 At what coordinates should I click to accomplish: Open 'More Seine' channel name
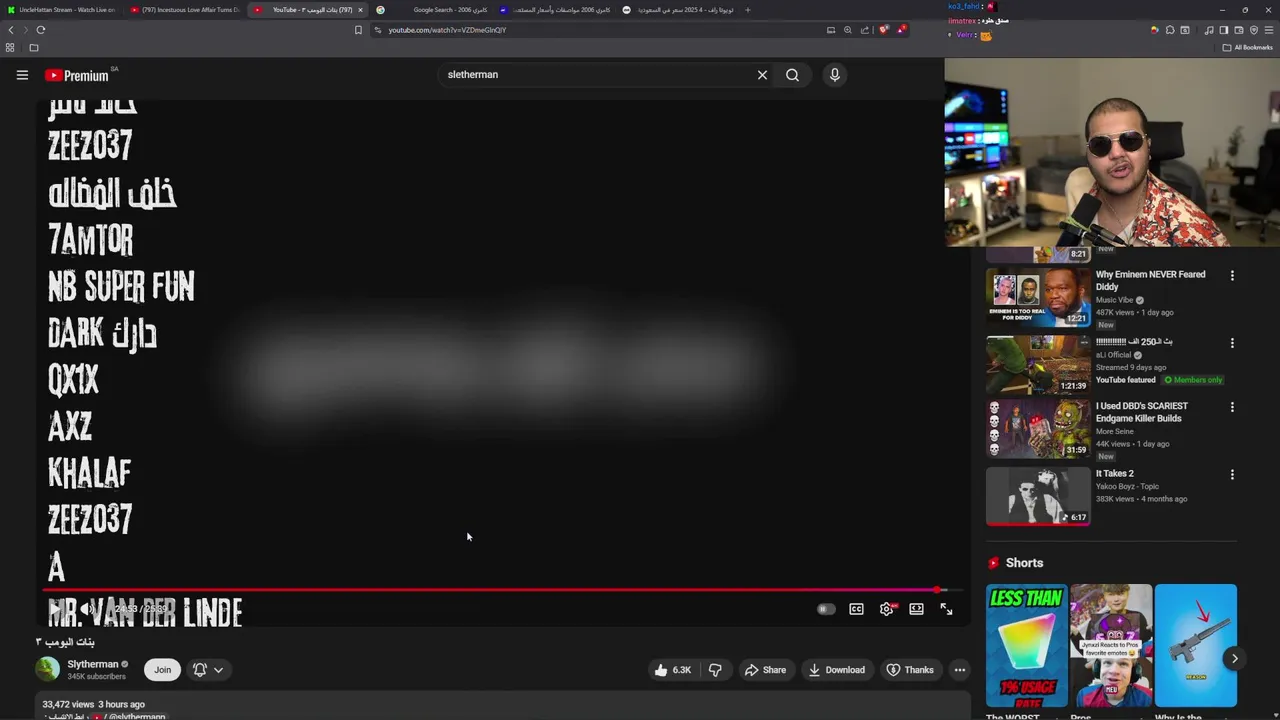click(x=1114, y=431)
